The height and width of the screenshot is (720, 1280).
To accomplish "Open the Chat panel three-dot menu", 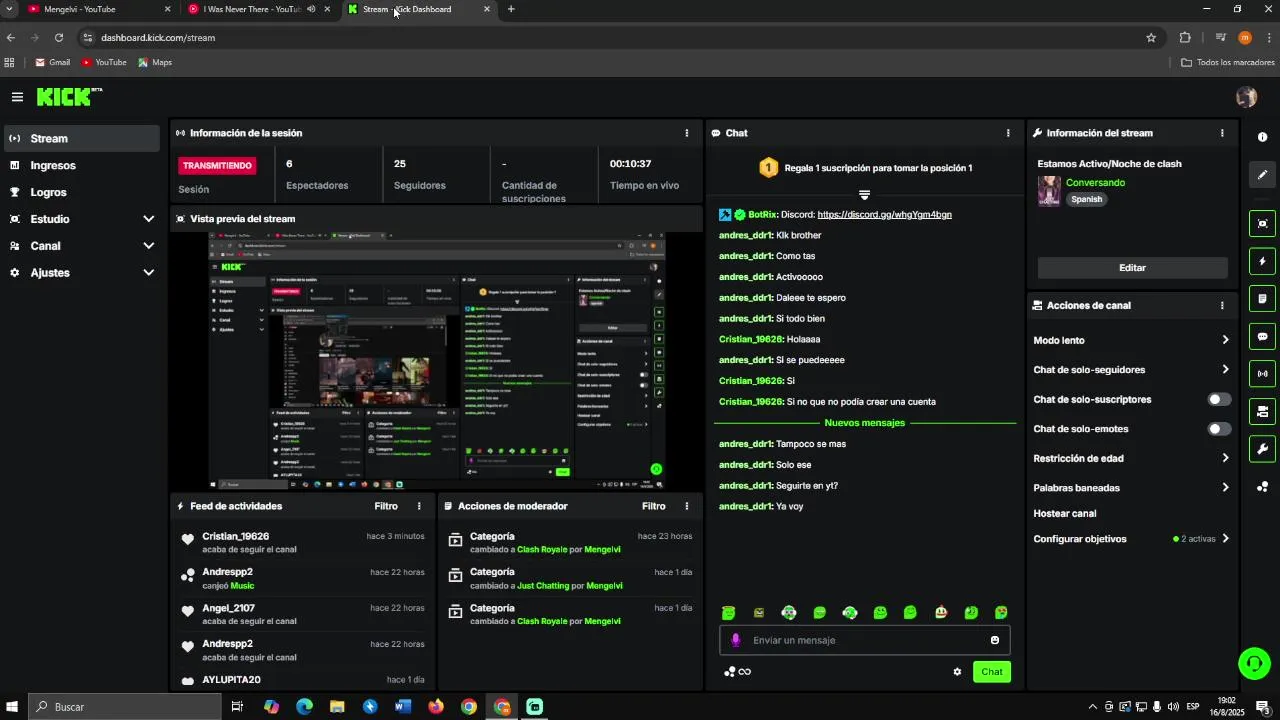I will point(1007,133).
